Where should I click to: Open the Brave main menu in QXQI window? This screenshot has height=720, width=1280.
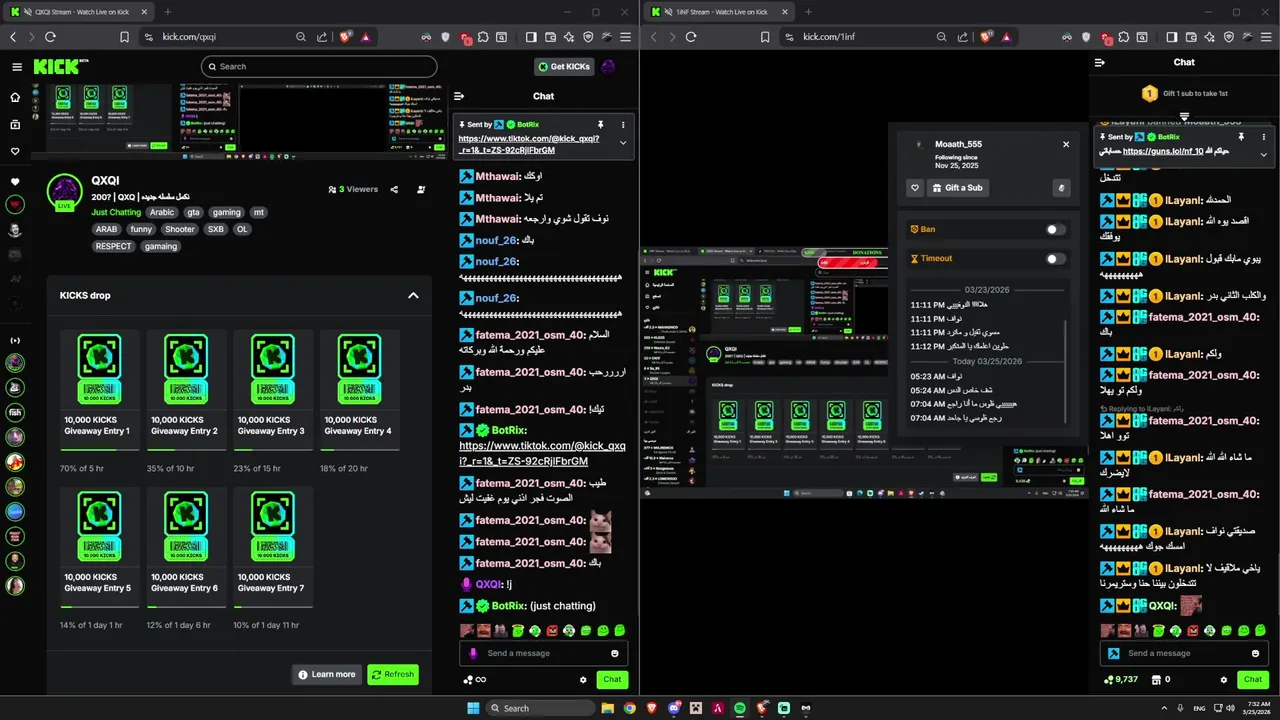[626, 37]
